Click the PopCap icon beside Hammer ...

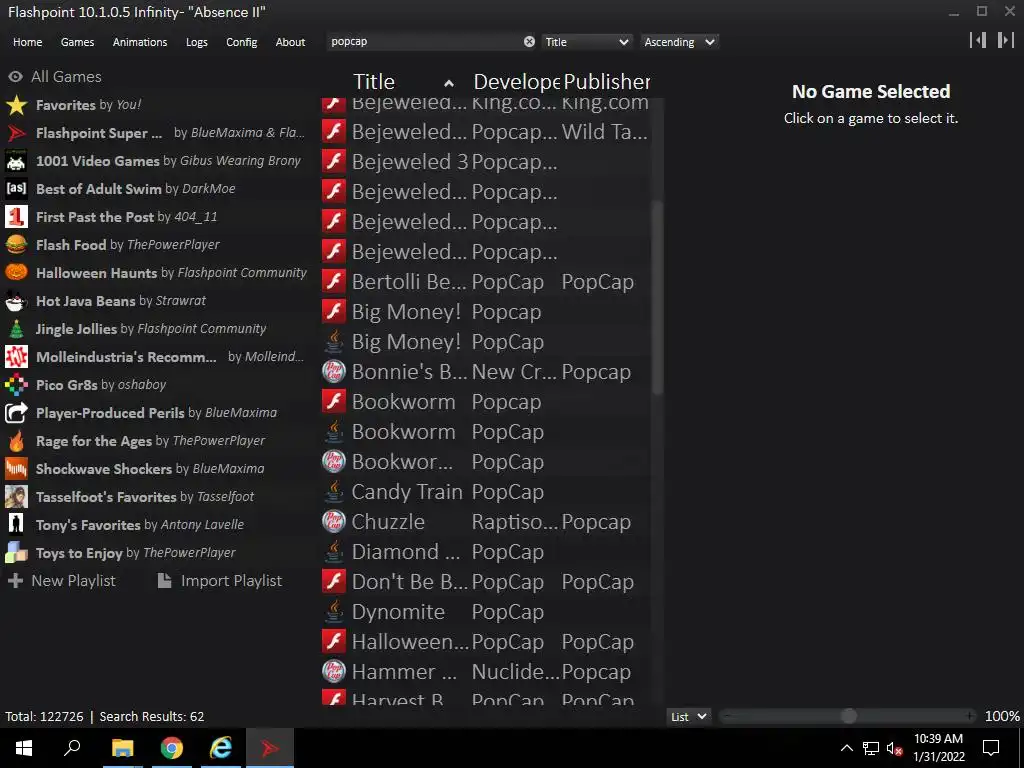(x=334, y=672)
